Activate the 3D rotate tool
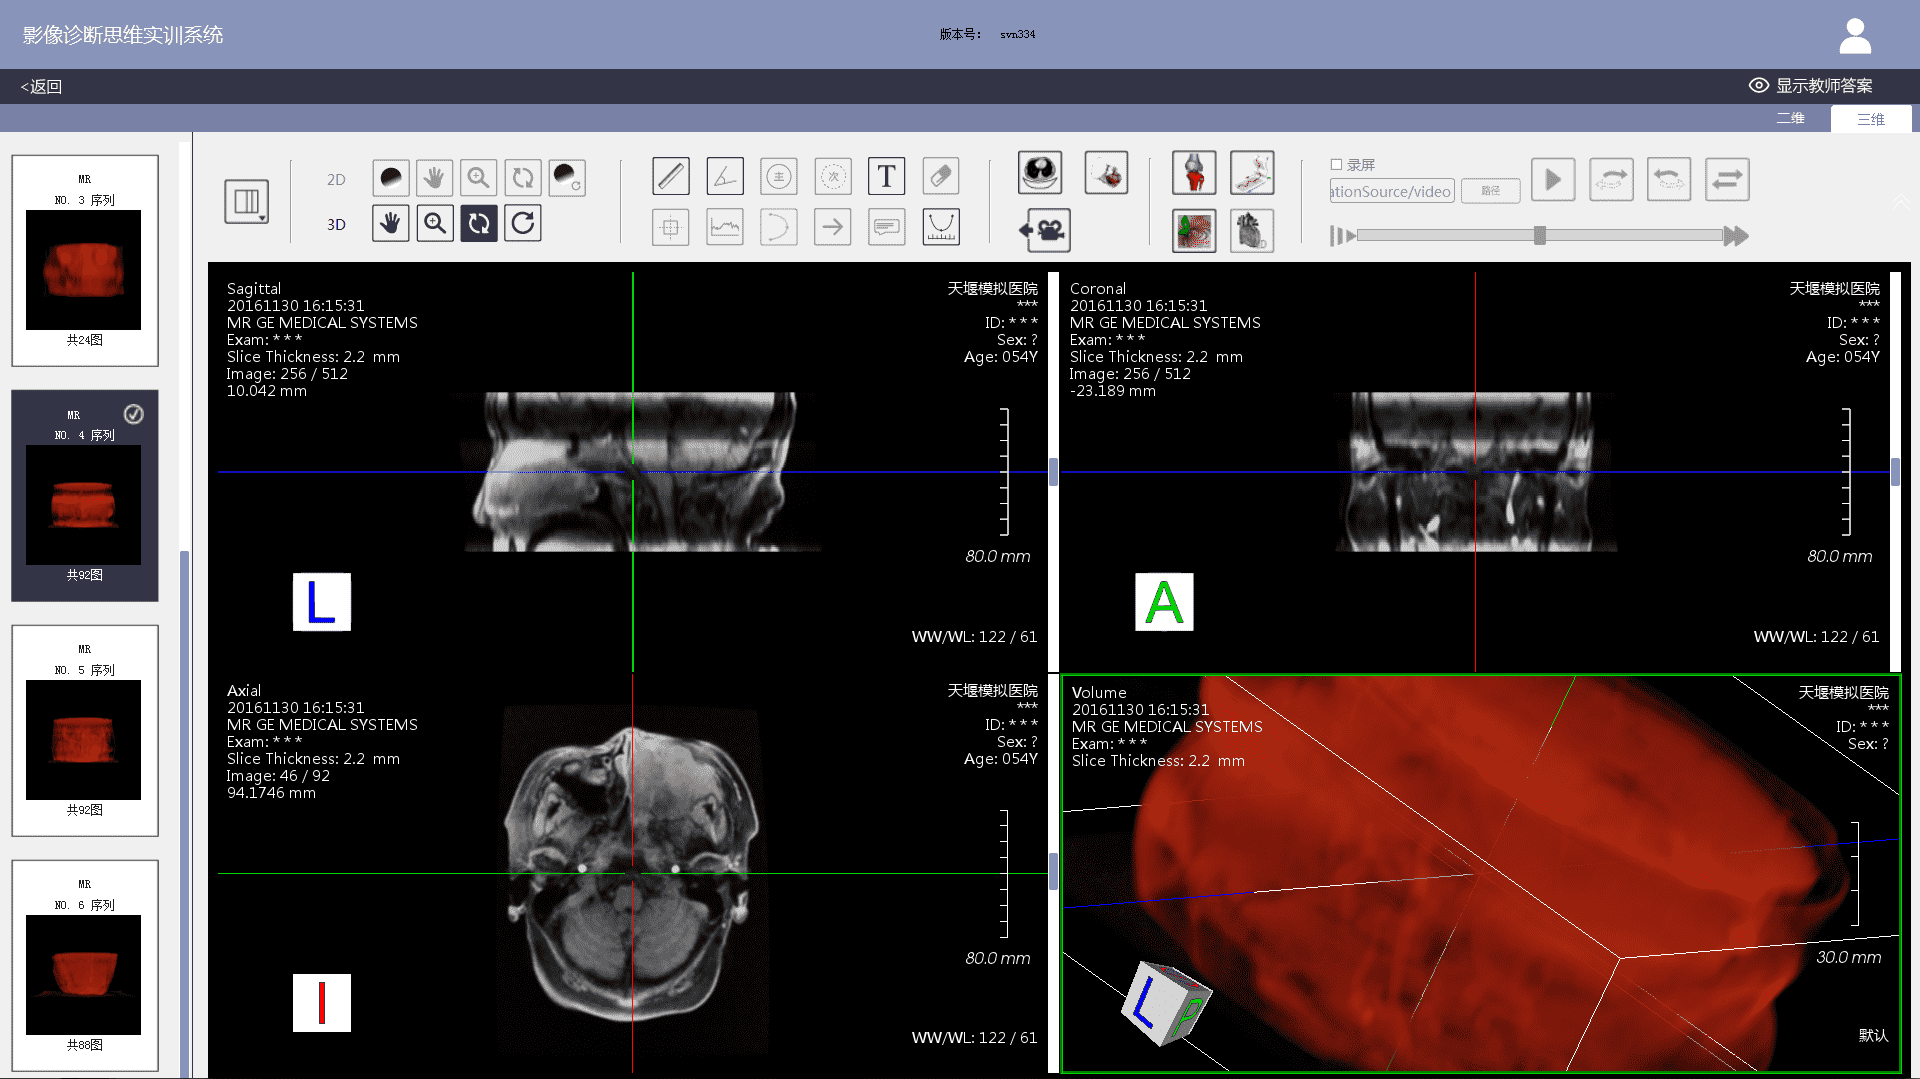 pyautogui.click(x=479, y=223)
